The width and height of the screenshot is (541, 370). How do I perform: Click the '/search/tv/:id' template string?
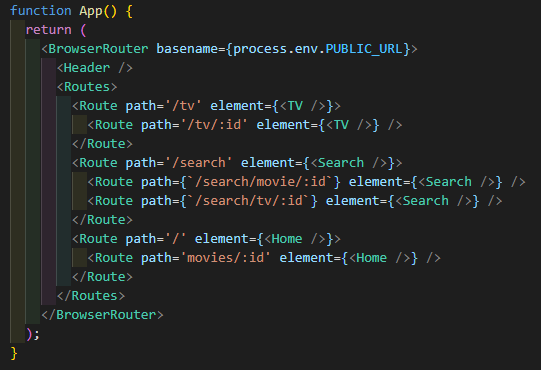(x=249, y=201)
